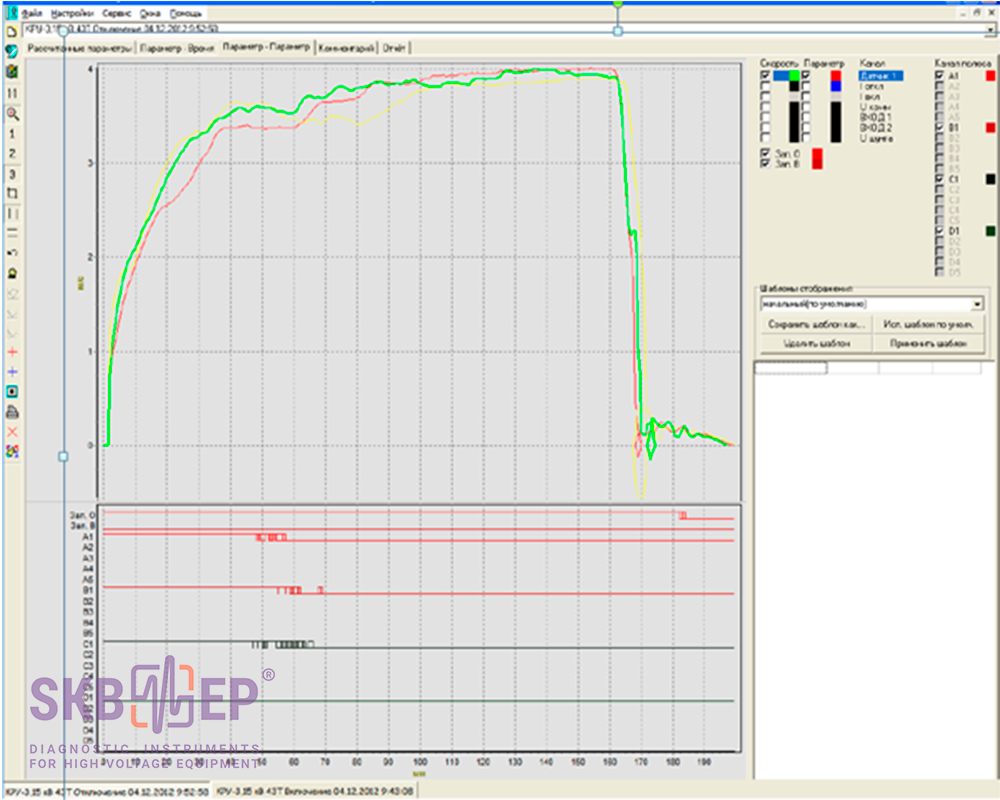Click the padlock icon in the left toolbar
This screenshot has width=1000, height=800.
click(12, 274)
